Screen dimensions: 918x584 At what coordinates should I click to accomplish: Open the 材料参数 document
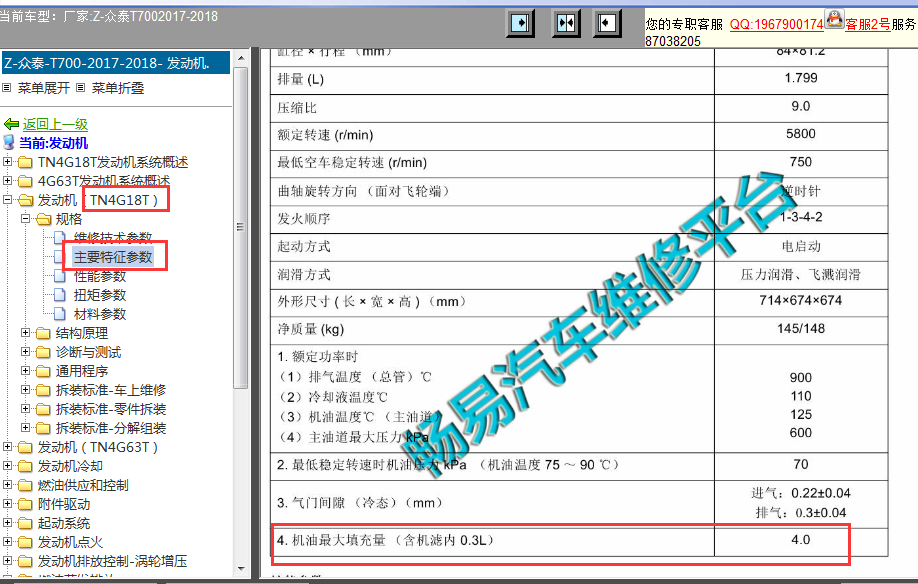pos(100,314)
